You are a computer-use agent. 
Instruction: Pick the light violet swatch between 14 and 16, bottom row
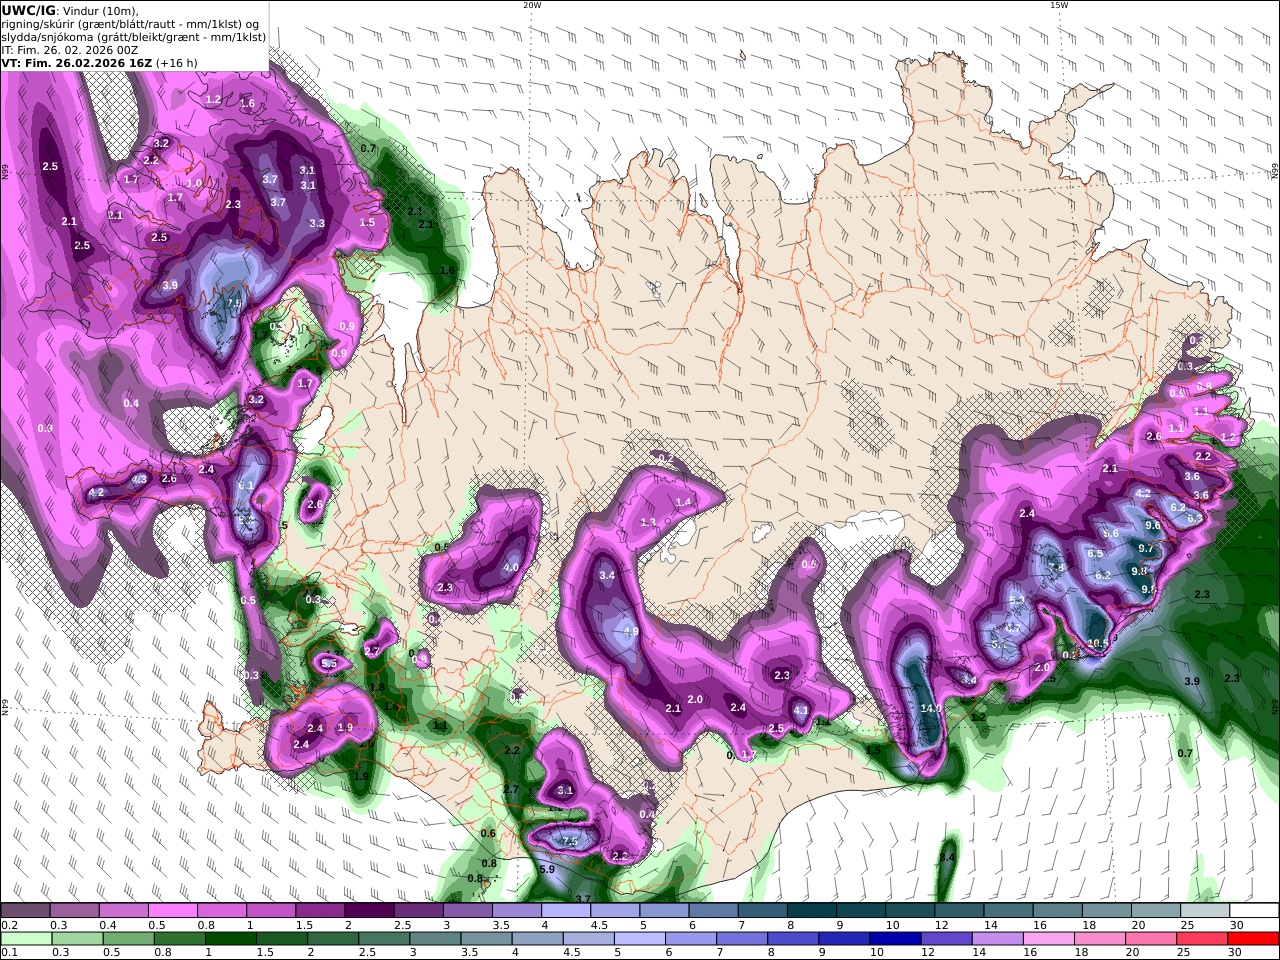[x=996, y=939]
